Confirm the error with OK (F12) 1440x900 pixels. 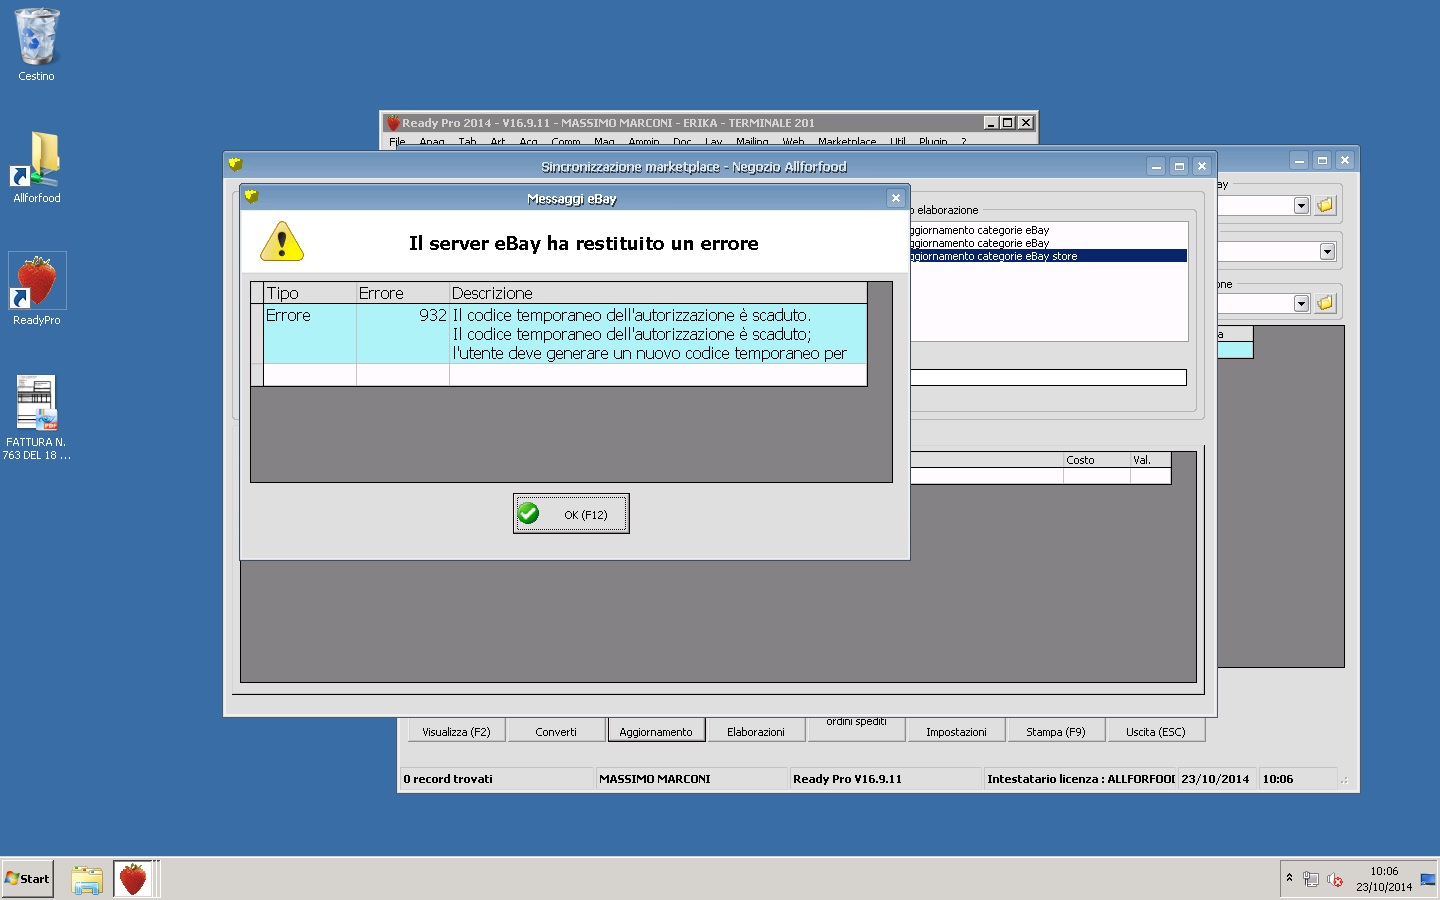(x=571, y=514)
